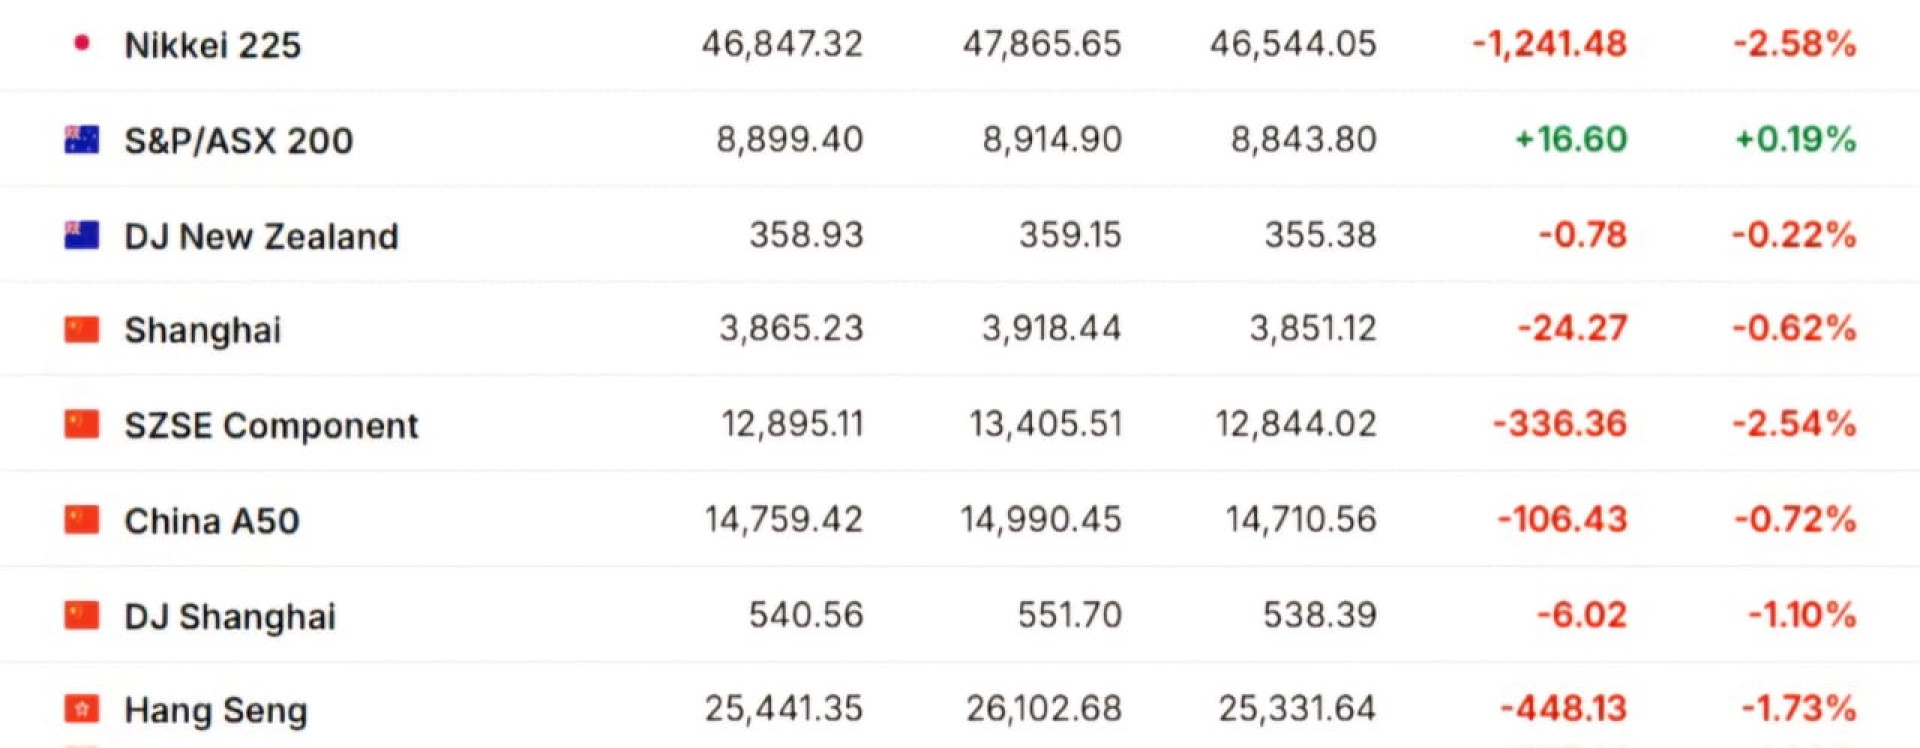
Task: Open the Hang Seng index page
Action: coord(215,711)
